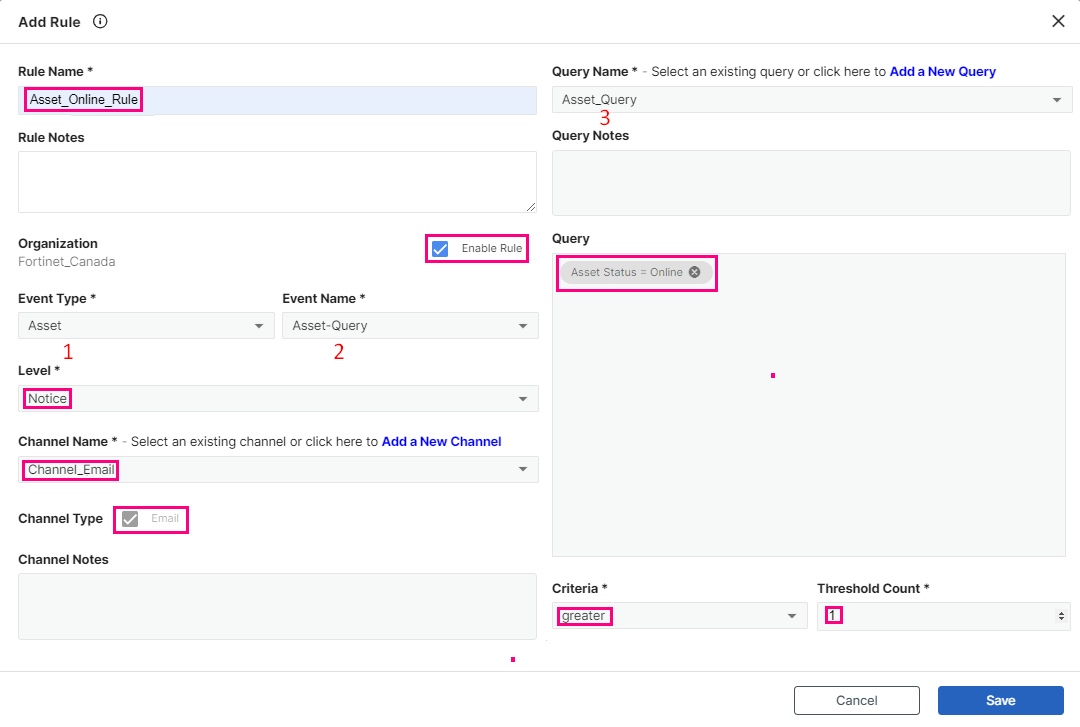
Task: Click the Add a New Channel link
Action: (441, 442)
